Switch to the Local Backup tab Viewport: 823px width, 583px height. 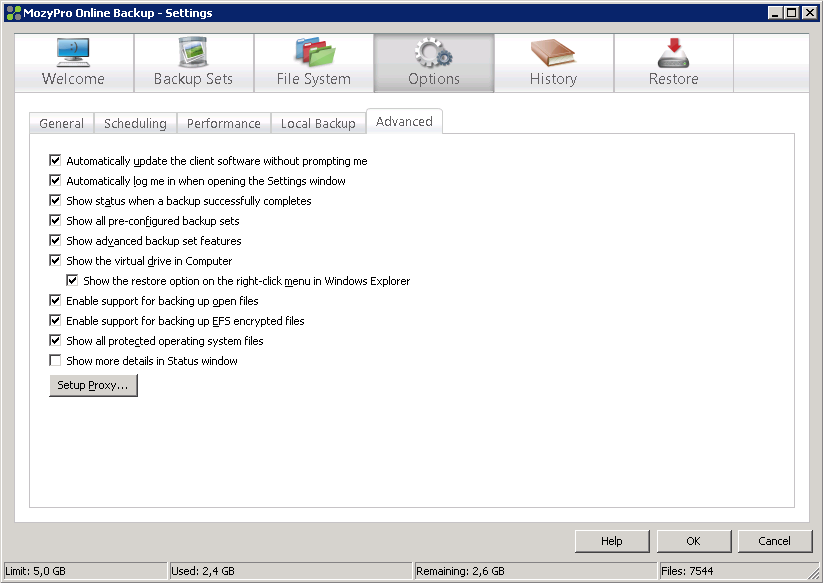click(318, 123)
